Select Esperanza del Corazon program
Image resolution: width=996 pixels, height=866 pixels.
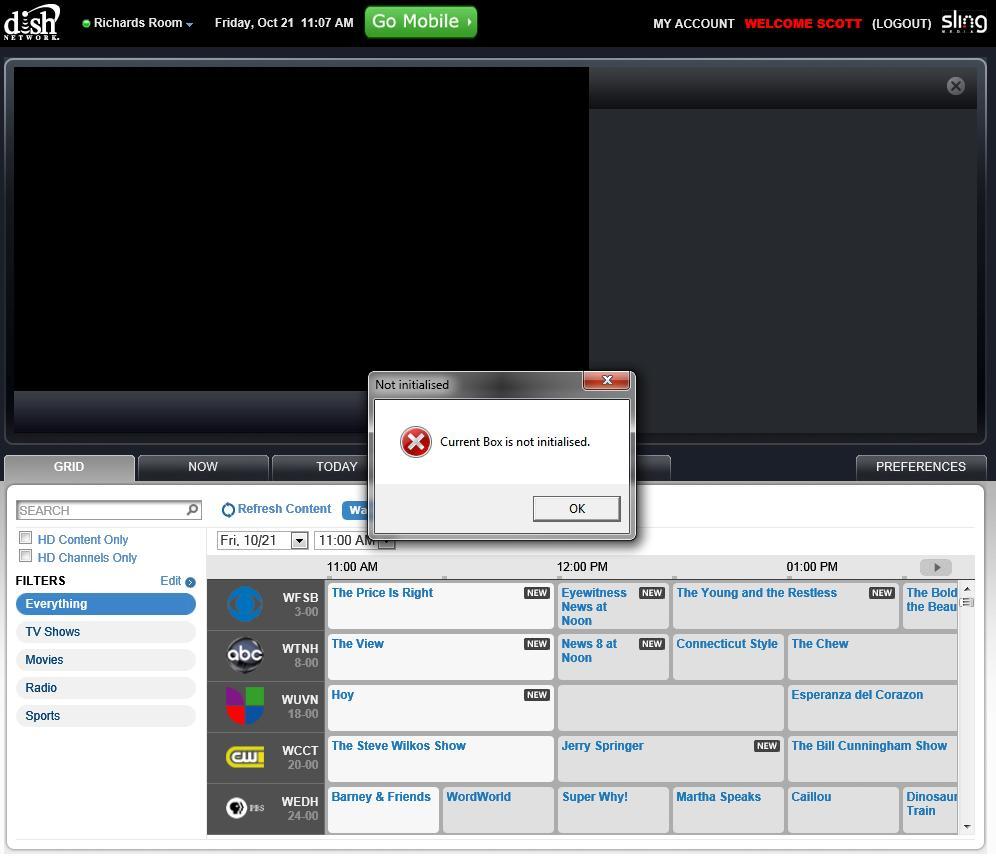(872, 707)
